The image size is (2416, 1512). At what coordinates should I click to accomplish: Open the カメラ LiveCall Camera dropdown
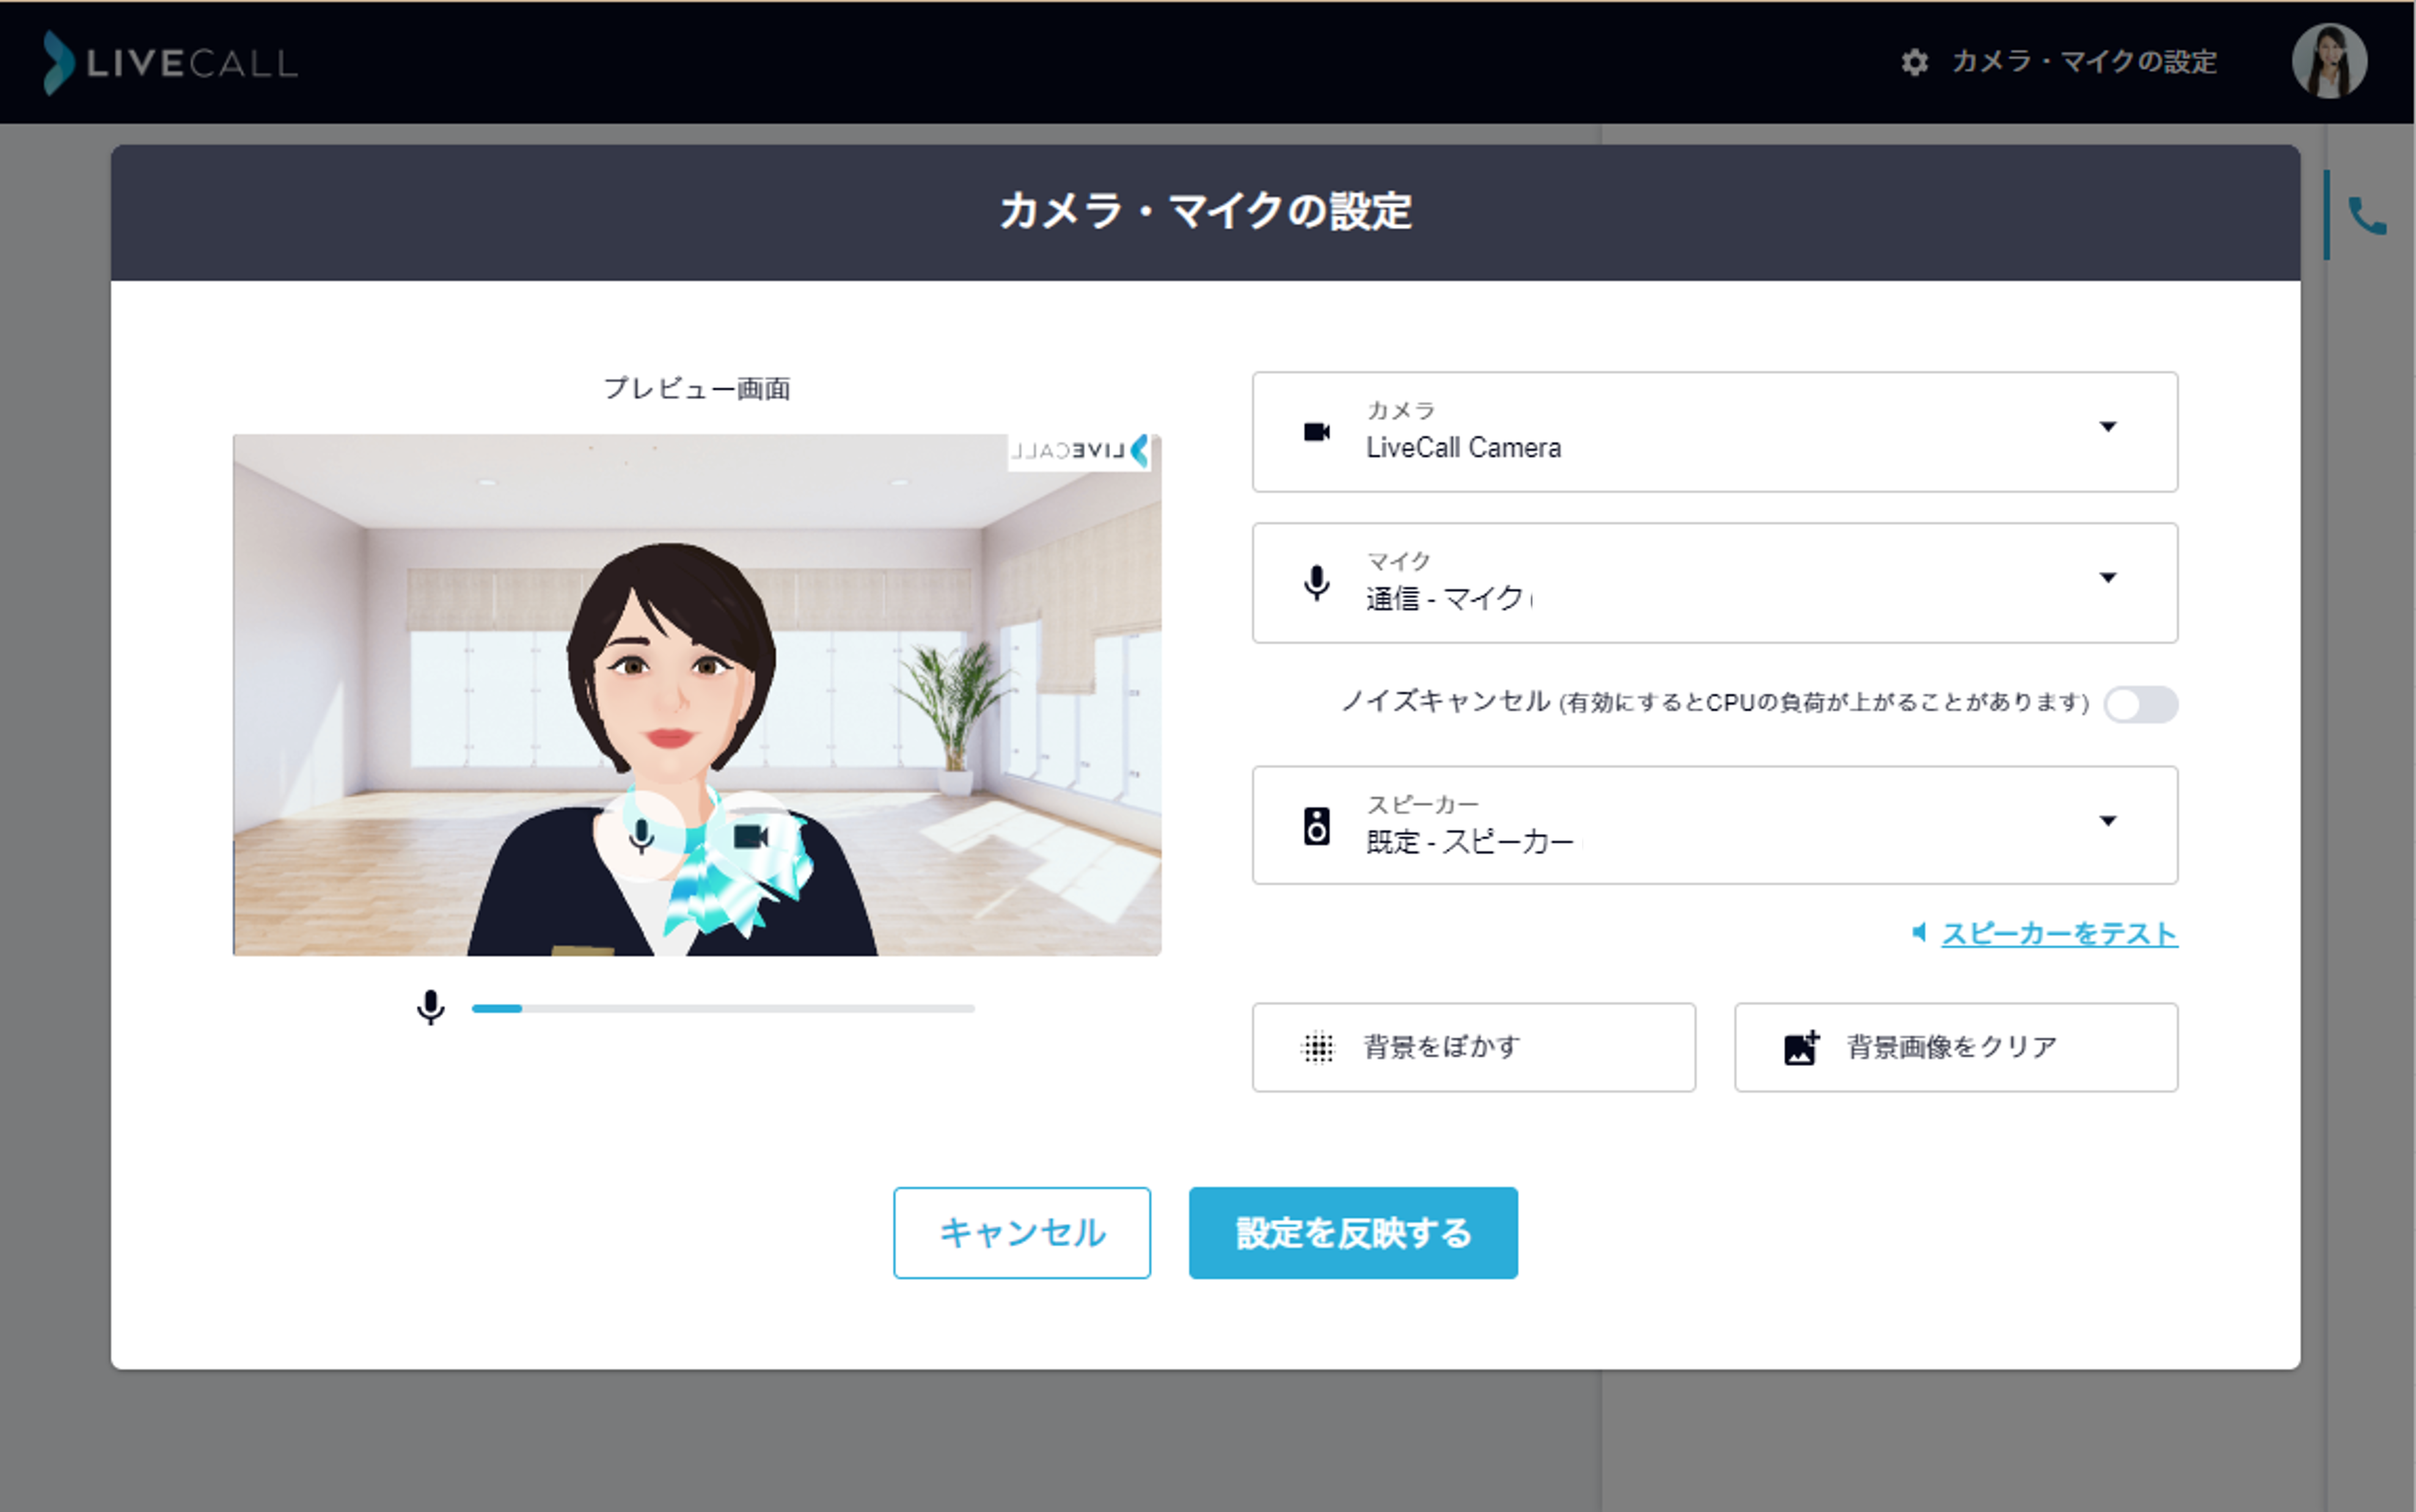click(x=1714, y=432)
